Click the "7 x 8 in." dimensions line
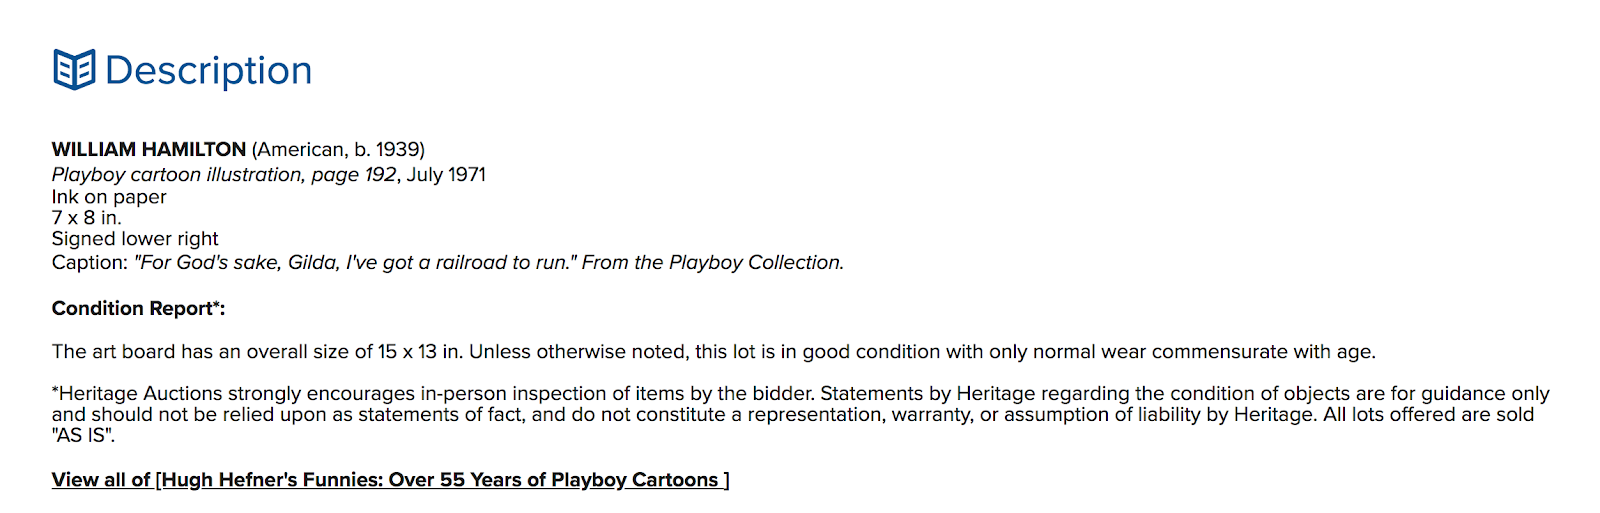This screenshot has width=1600, height=513. (86, 218)
